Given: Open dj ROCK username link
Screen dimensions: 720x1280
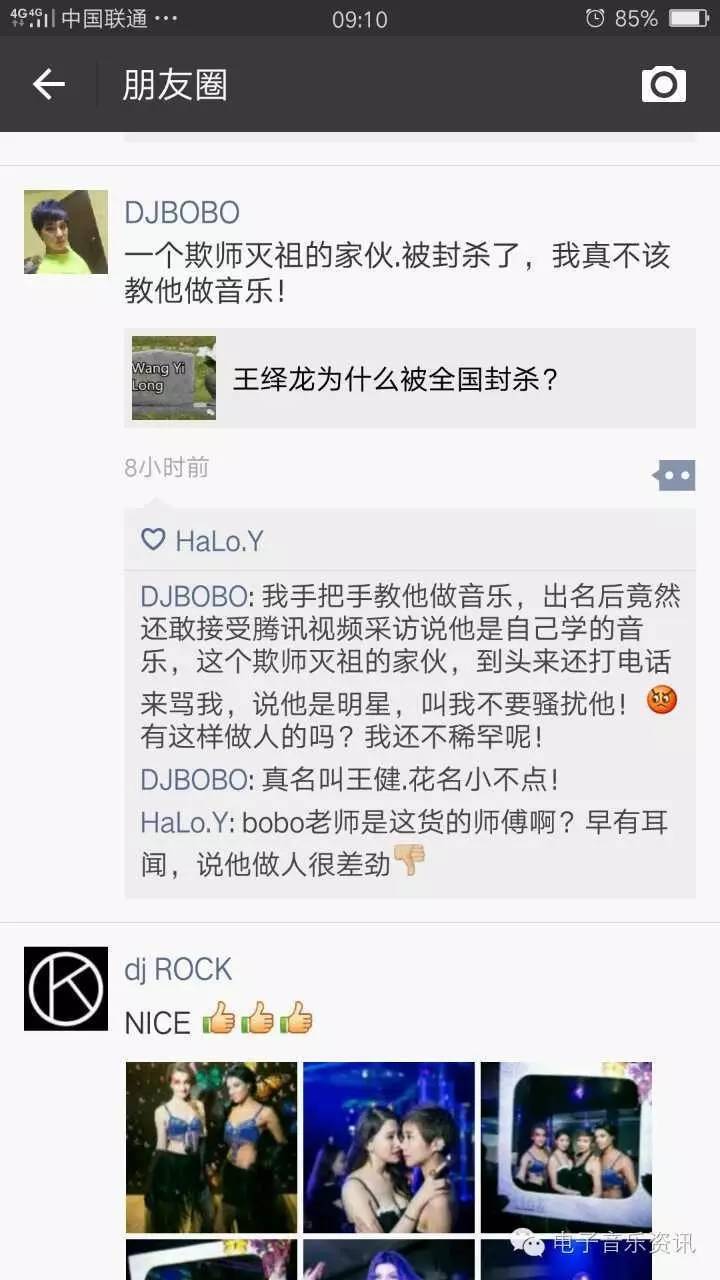Looking at the screenshot, I should tap(178, 968).
